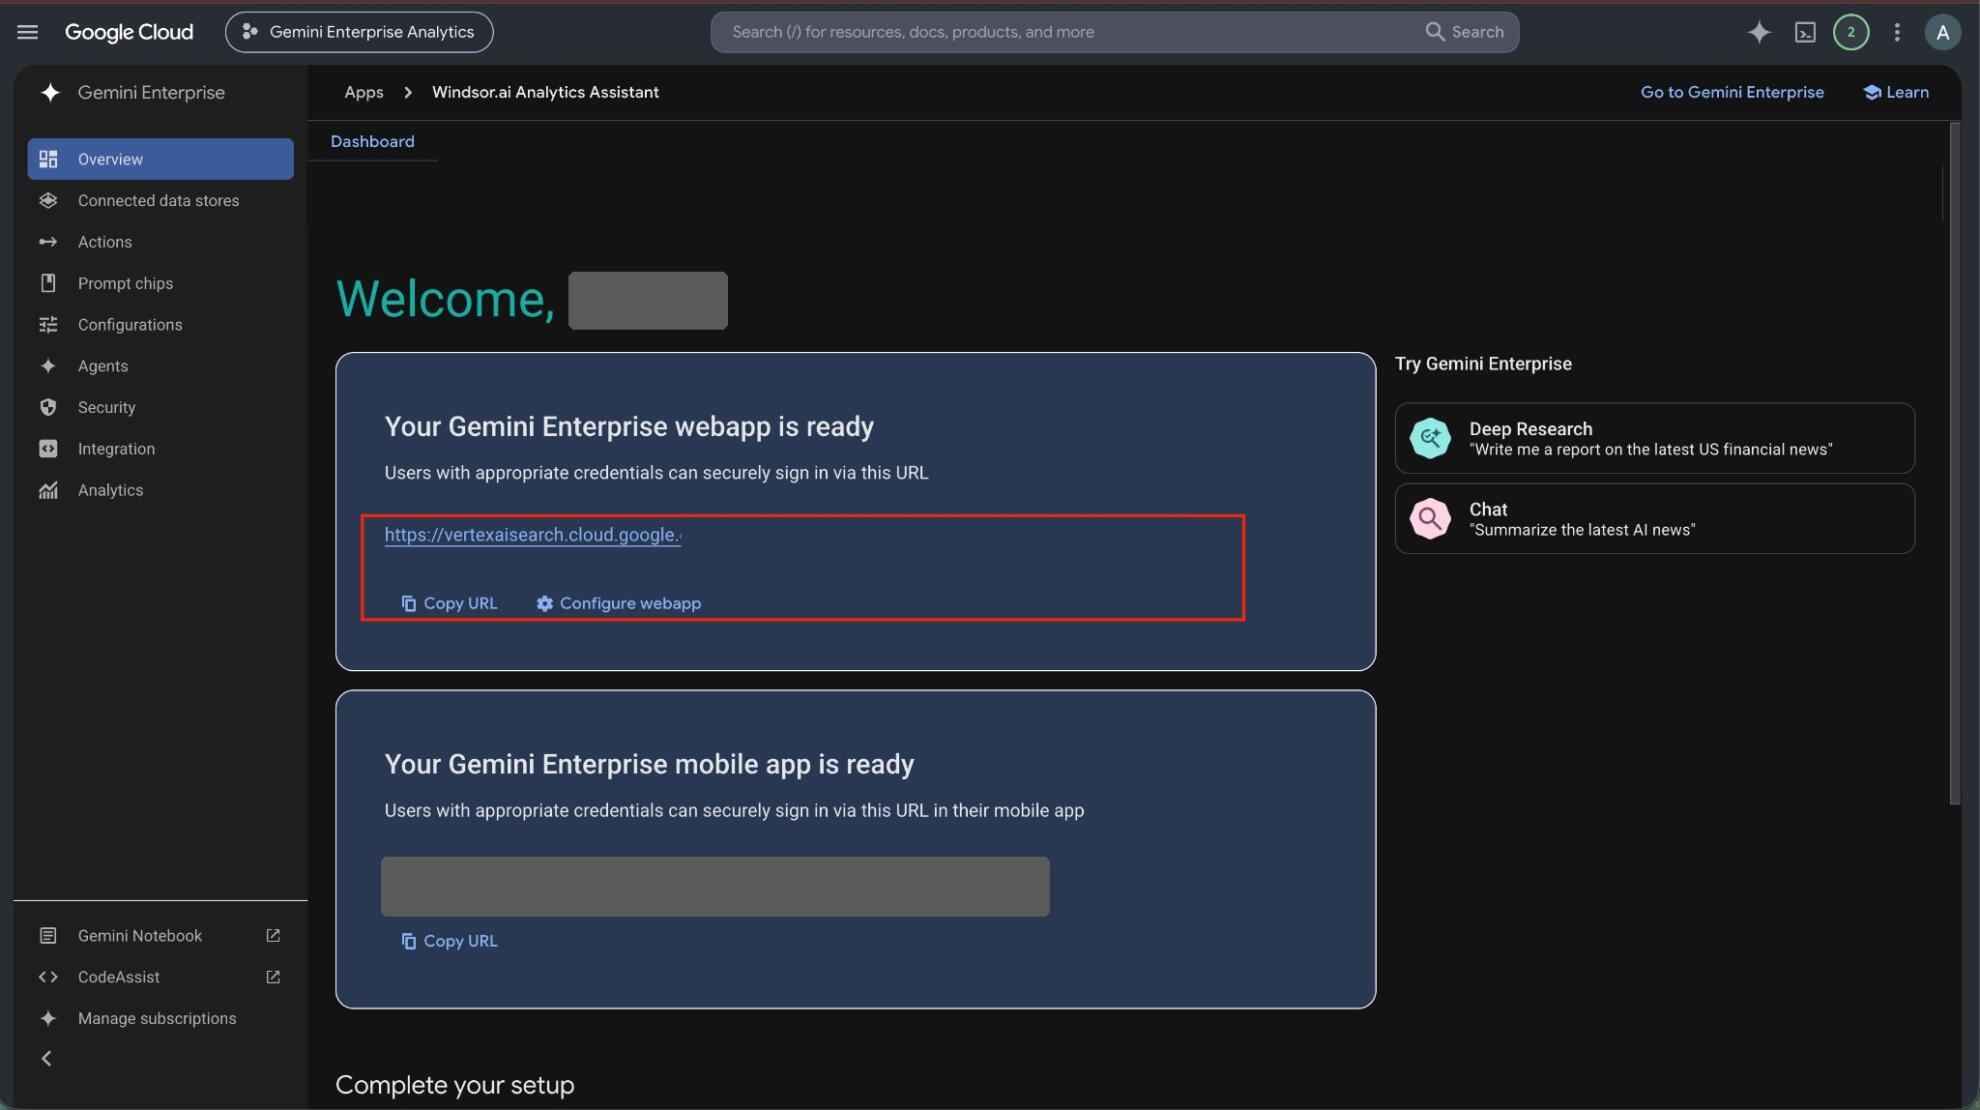Activate Cloud Shell terminal icon
This screenshot has height=1110, width=1980.
coord(1805,32)
